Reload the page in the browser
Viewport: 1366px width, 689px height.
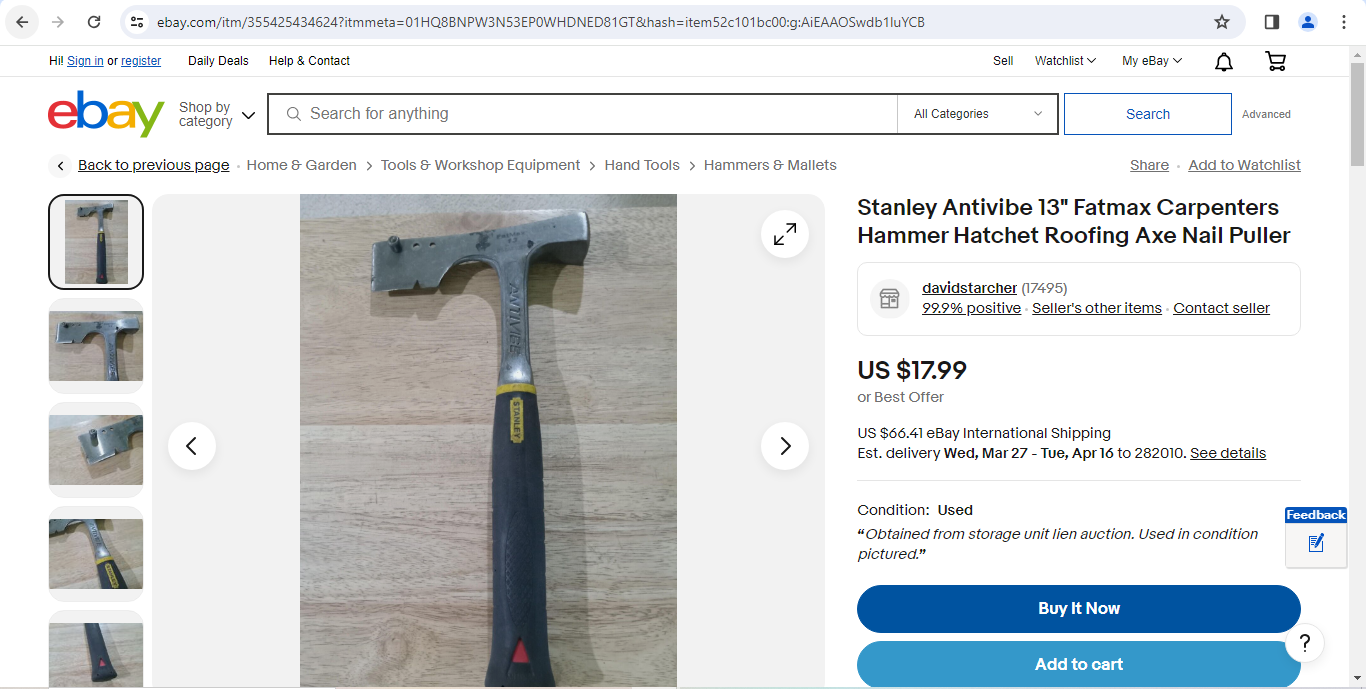pyautogui.click(x=94, y=22)
